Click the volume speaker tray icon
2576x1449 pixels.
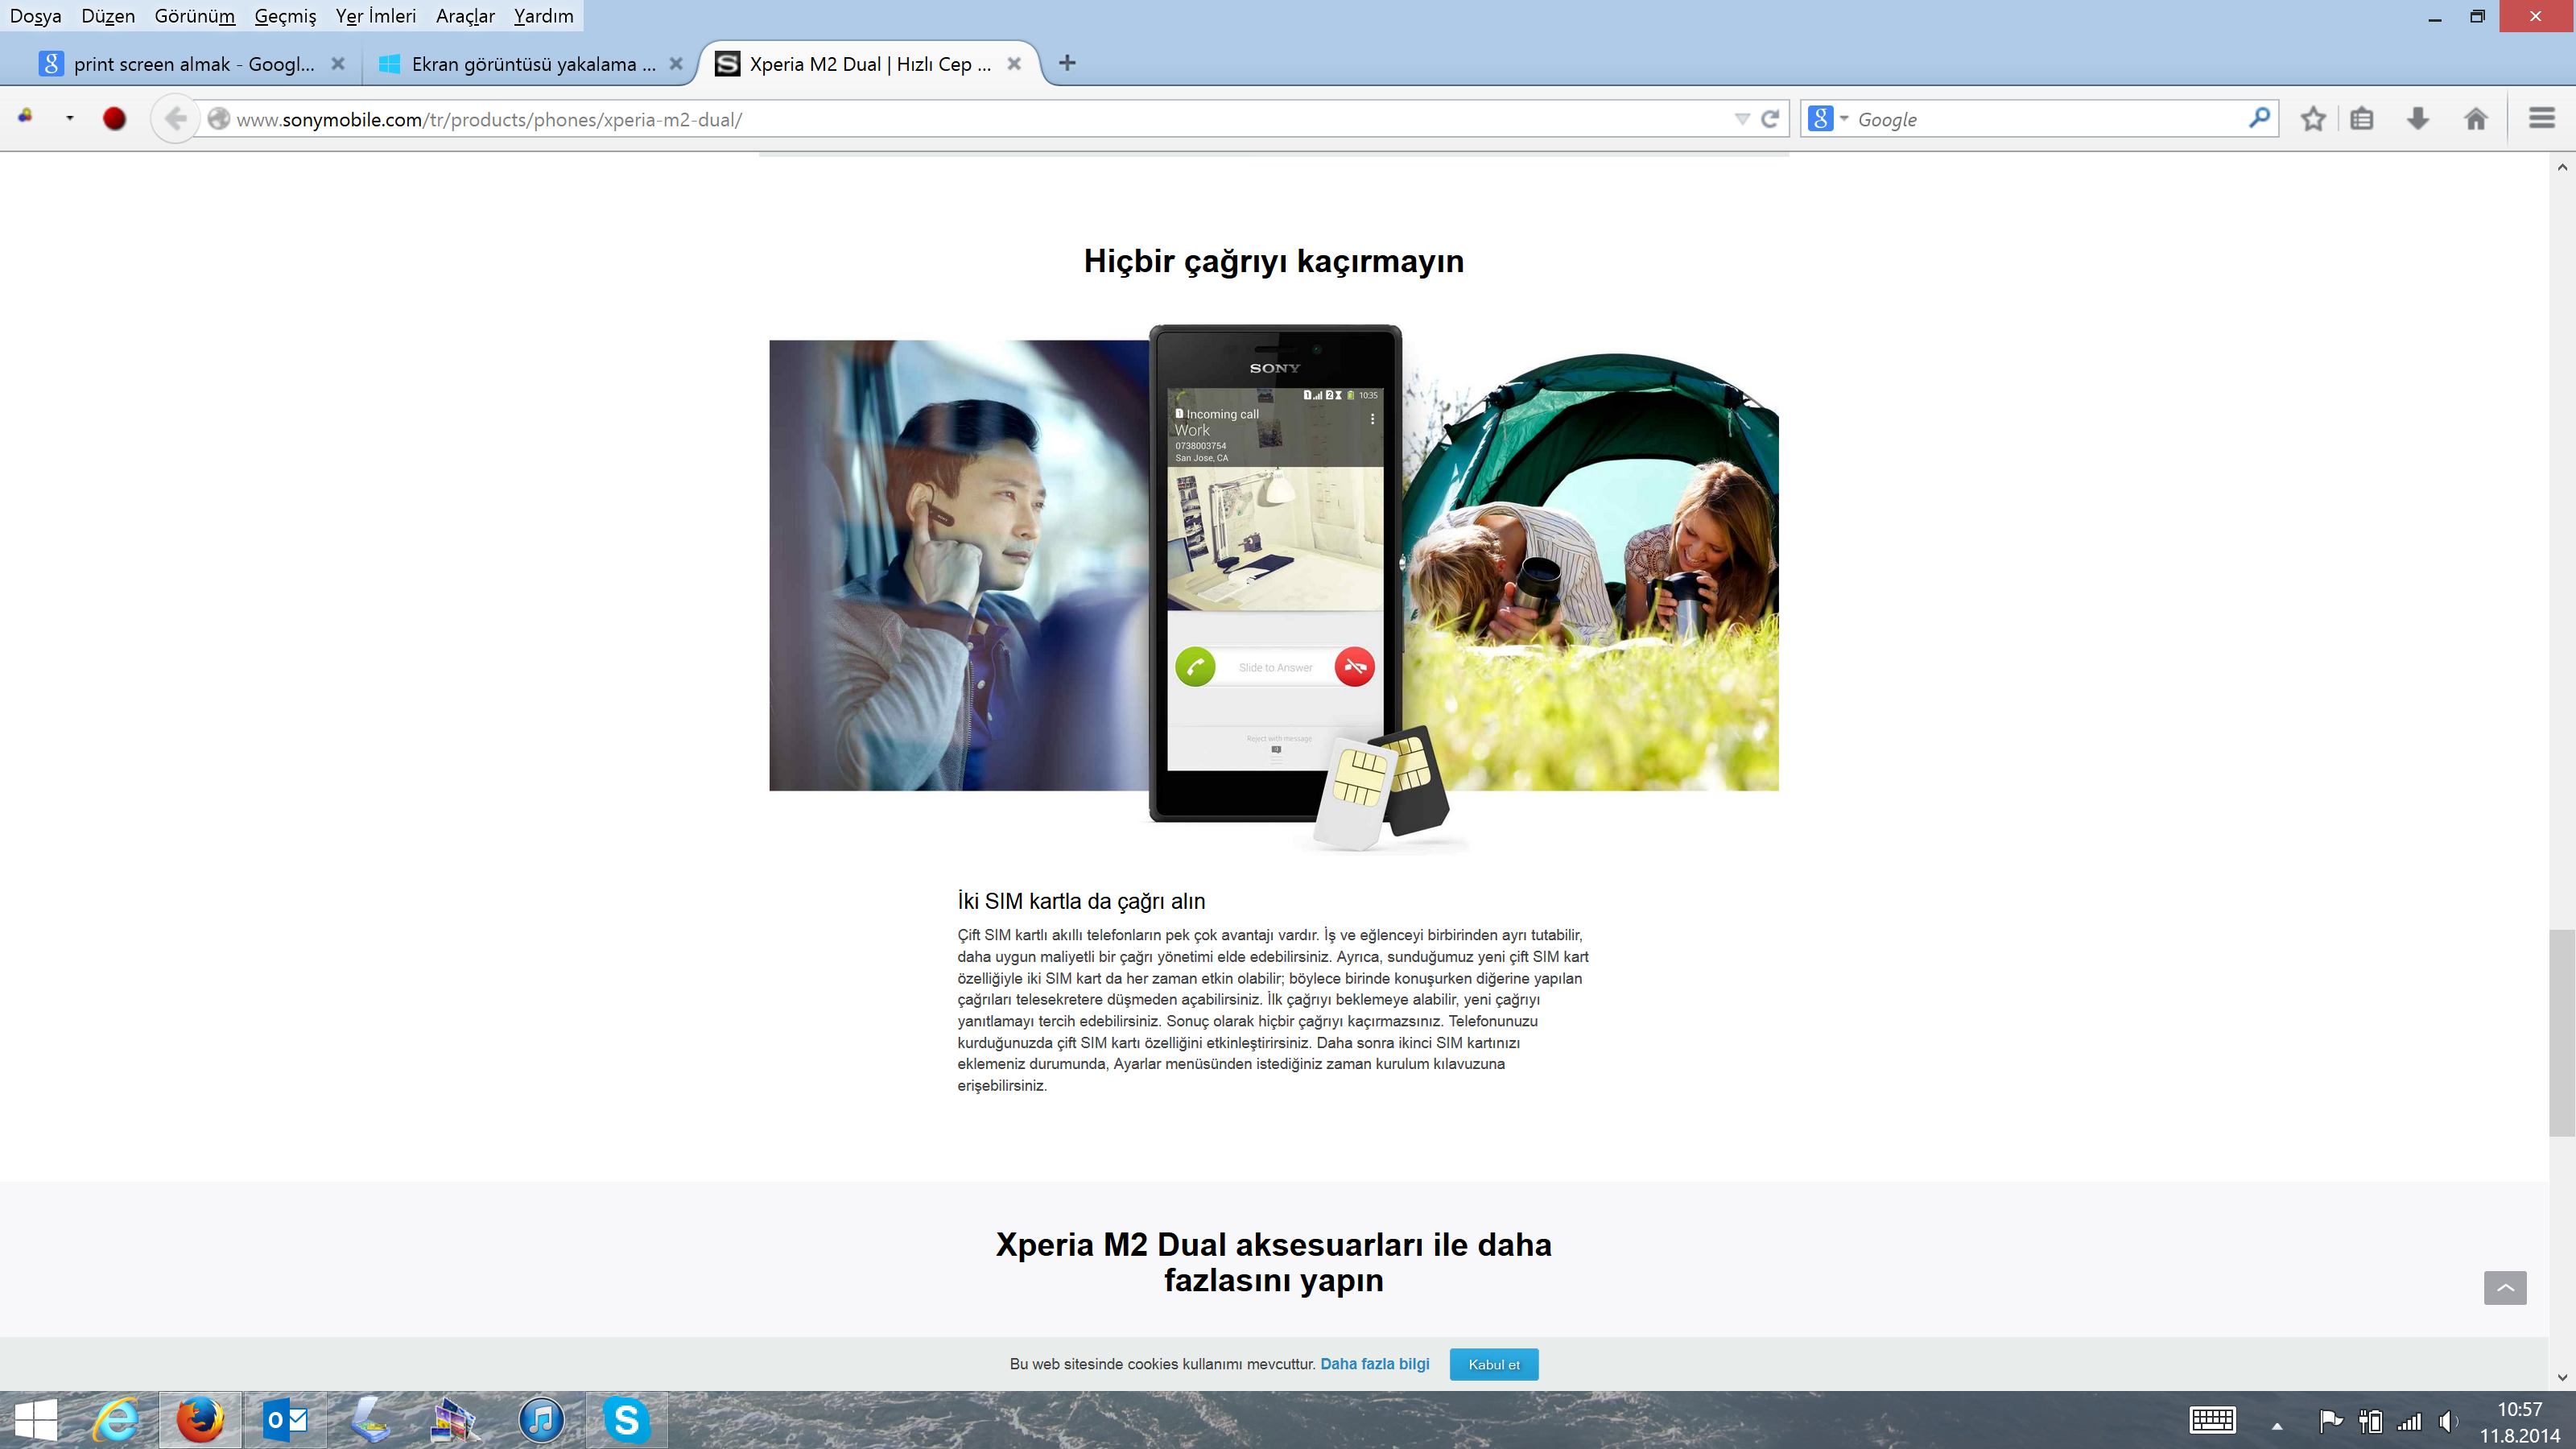[x=2448, y=1421]
